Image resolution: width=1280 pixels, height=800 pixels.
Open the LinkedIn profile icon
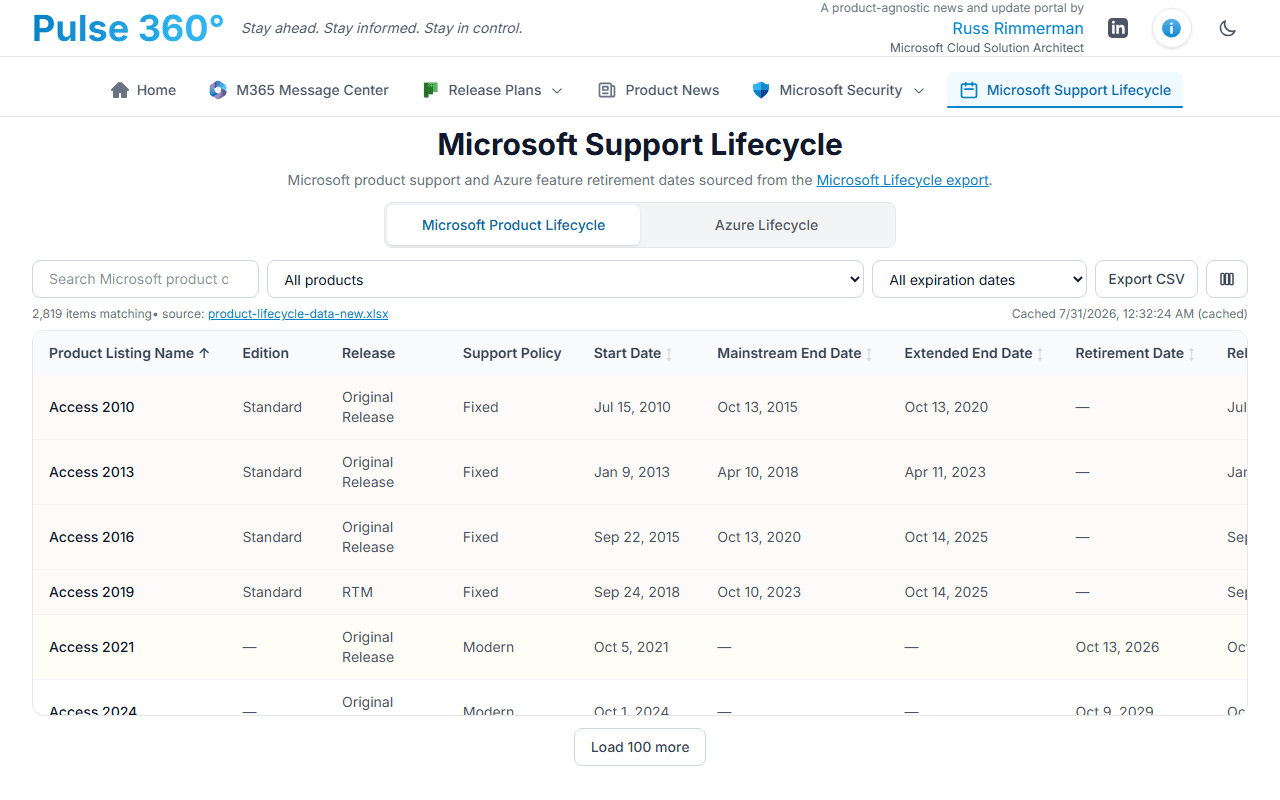pos(1118,28)
